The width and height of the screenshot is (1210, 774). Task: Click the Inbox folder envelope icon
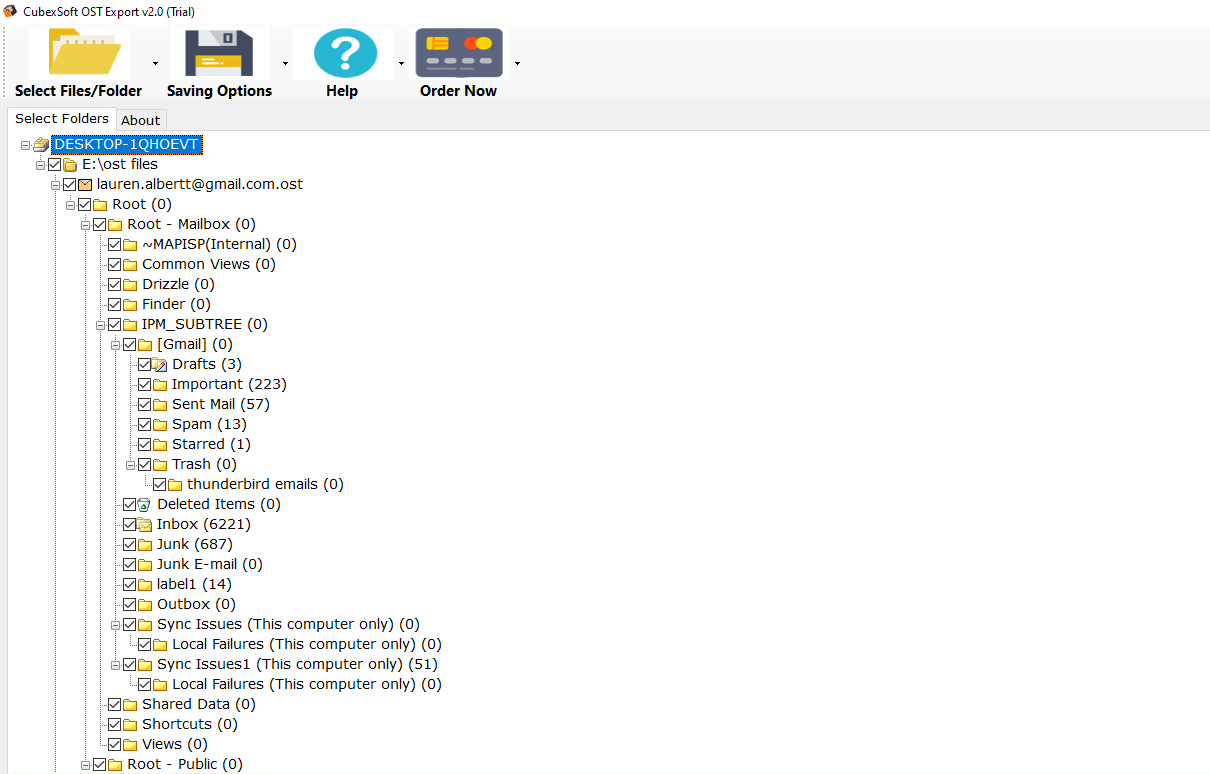click(x=145, y=525)
